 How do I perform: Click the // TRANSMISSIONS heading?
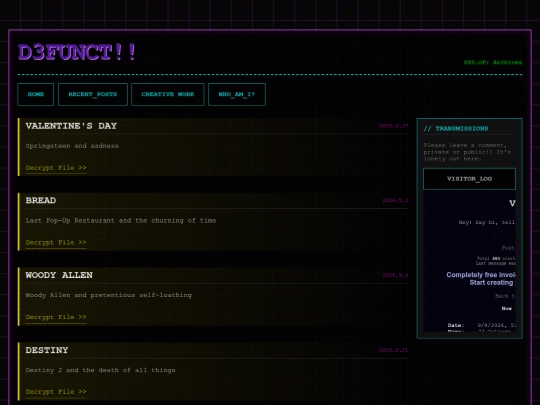[456, 128]
